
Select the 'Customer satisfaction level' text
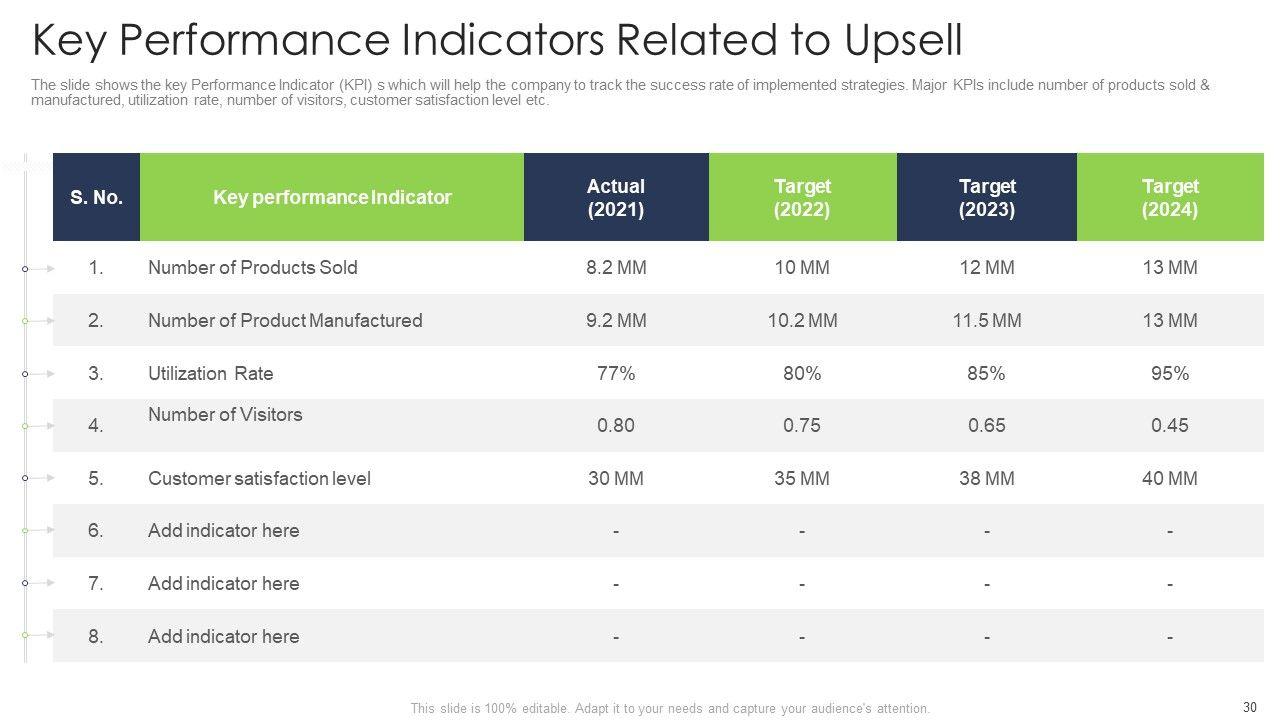point(259,479)
